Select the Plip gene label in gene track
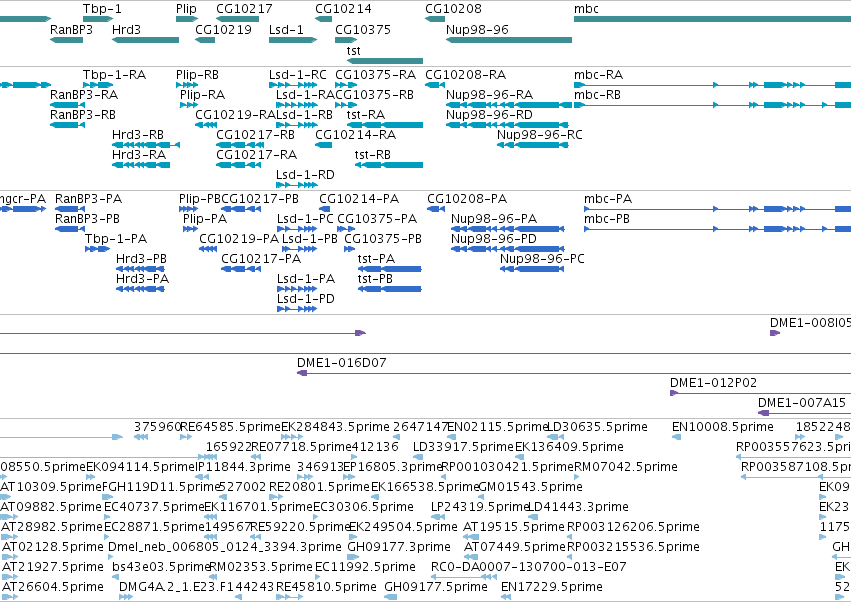The image size is (851, 602). point(186,9)
